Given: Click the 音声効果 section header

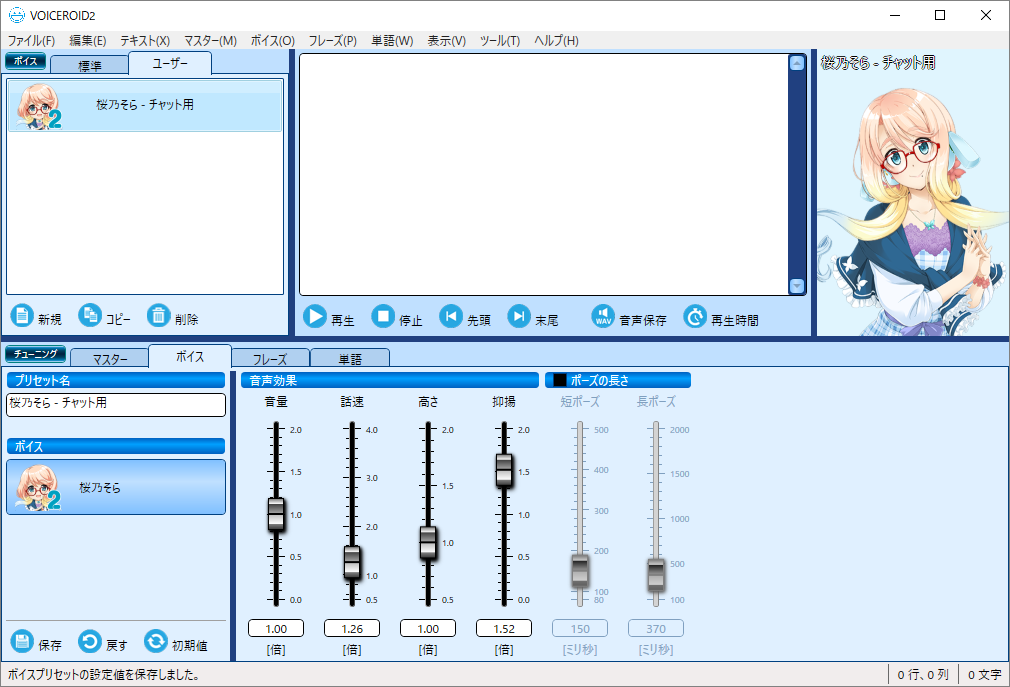Looking at the screenshot, I should 390,380.
